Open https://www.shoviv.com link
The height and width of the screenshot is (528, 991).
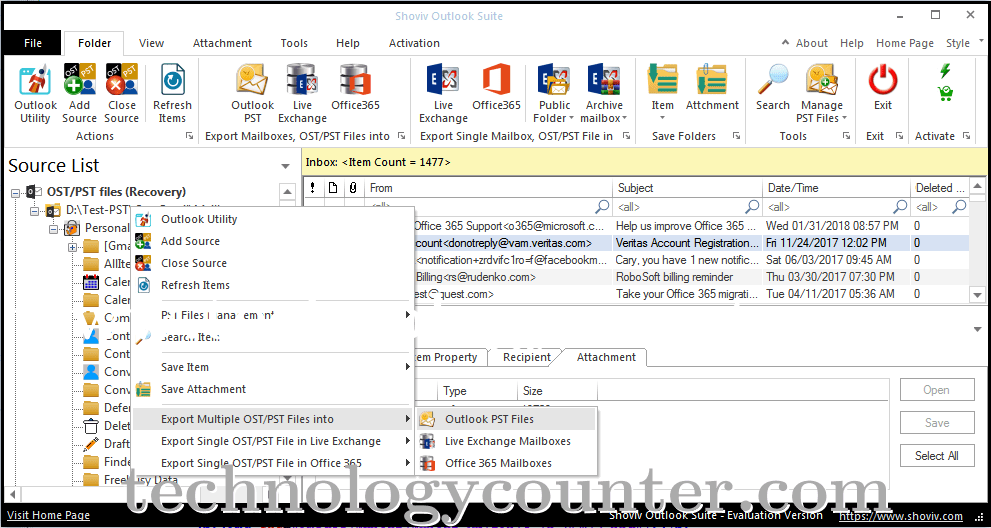pyautogui.click(x=901, y=516)
